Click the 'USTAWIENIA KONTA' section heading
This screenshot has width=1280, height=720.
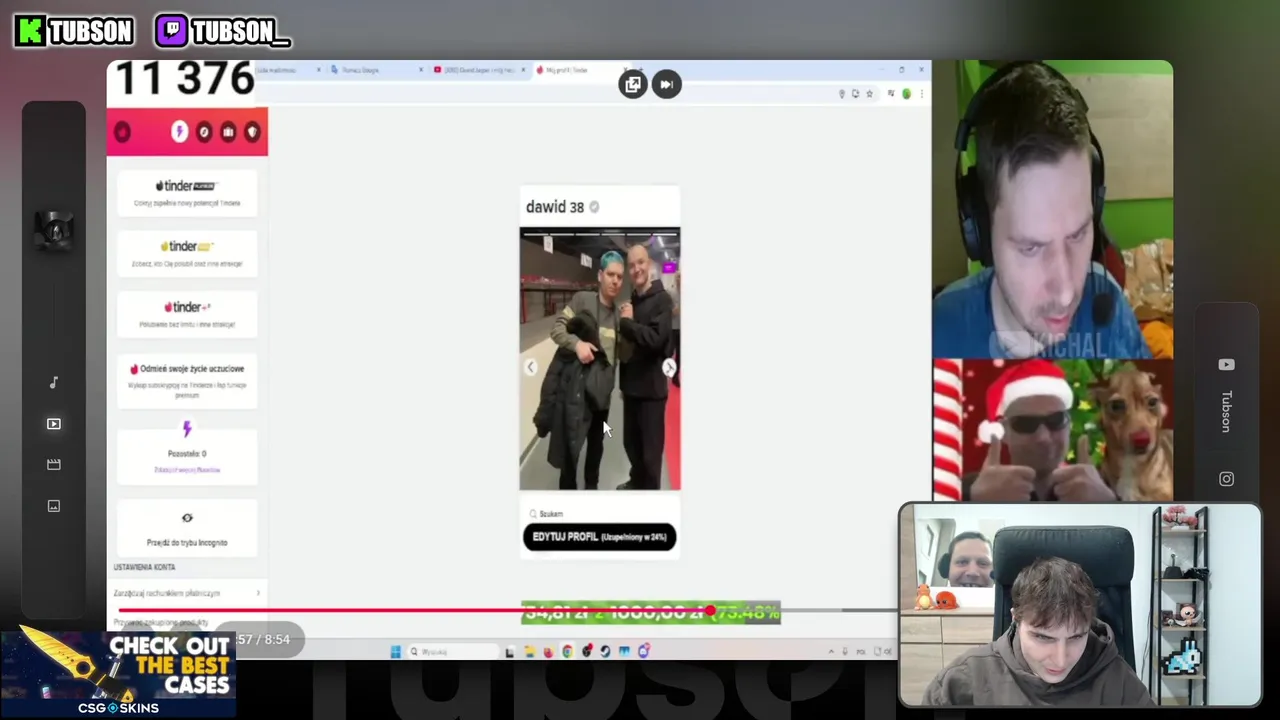pos(144,567)
